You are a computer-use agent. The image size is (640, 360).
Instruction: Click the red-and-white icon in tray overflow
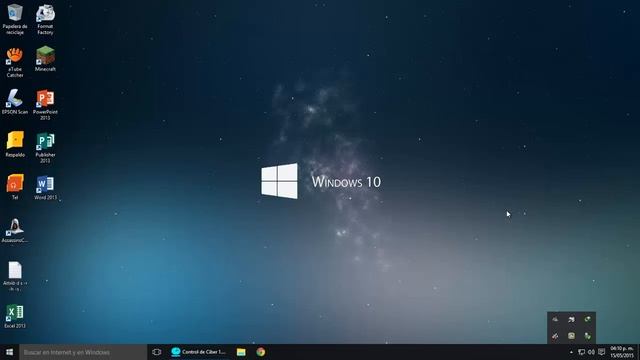[x=555, y=336]
